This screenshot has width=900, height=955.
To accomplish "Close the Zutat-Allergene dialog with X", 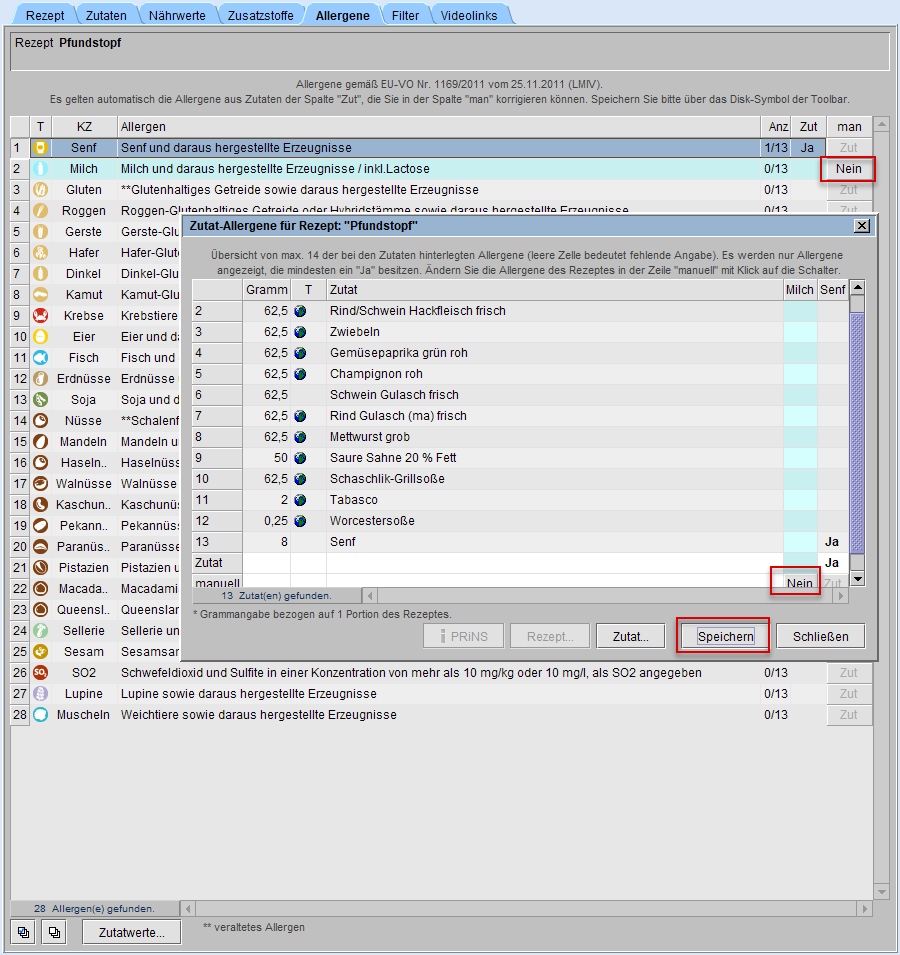I will (862, 226).
